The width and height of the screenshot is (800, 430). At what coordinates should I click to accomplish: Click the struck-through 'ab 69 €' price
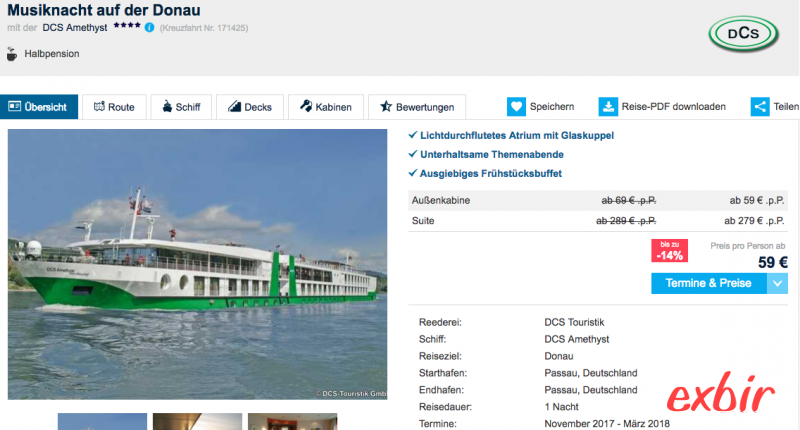[629, 200]
